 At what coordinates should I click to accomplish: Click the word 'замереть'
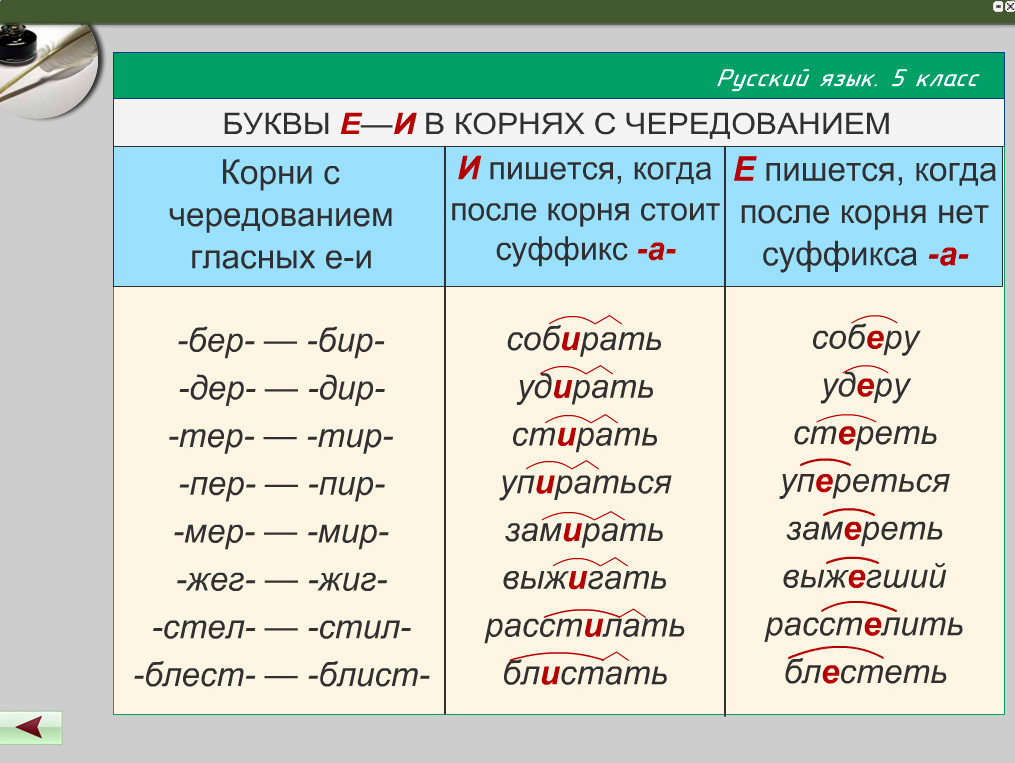(x=864, y=529)
